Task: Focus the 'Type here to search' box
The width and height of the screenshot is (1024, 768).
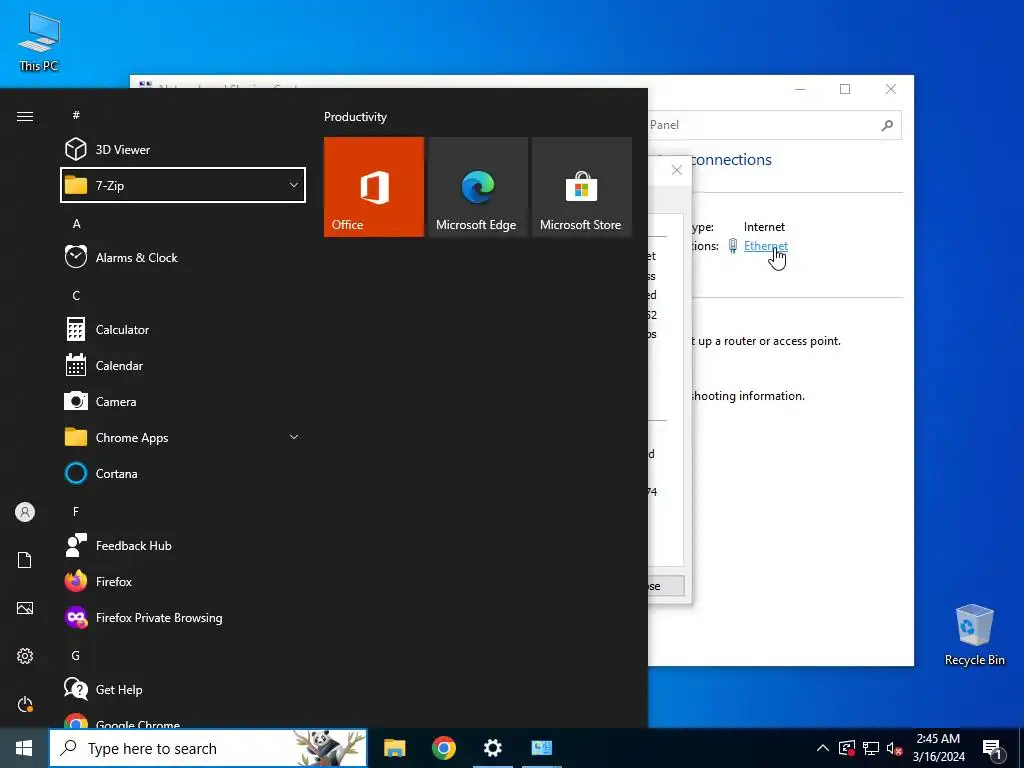Action: tap(208, 748)
